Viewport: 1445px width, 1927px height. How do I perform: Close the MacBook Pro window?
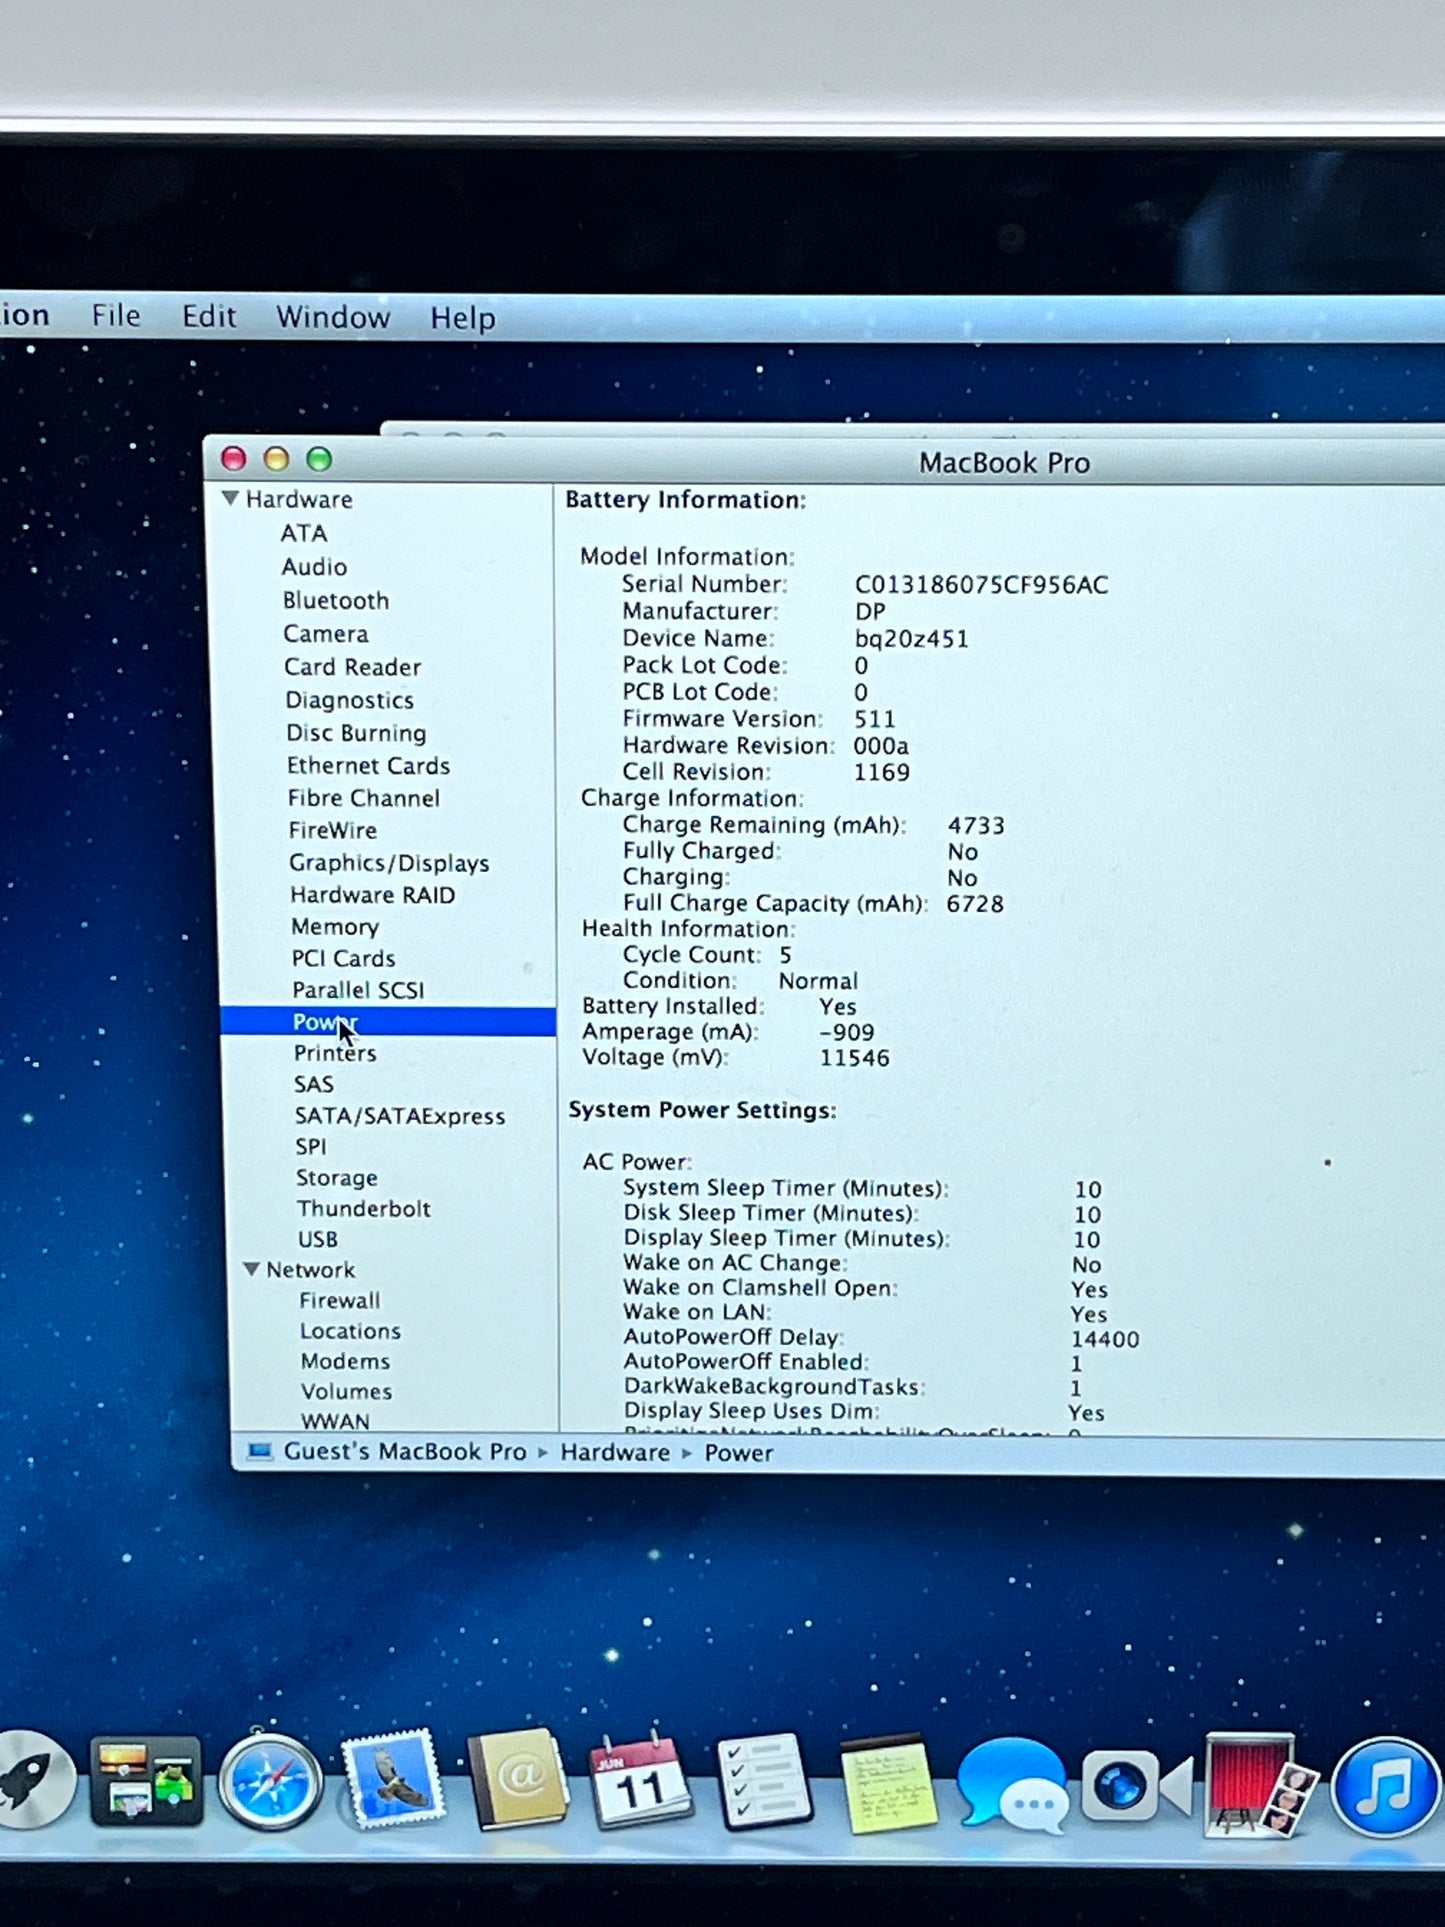pyautogui.click(x=234, y=459)
